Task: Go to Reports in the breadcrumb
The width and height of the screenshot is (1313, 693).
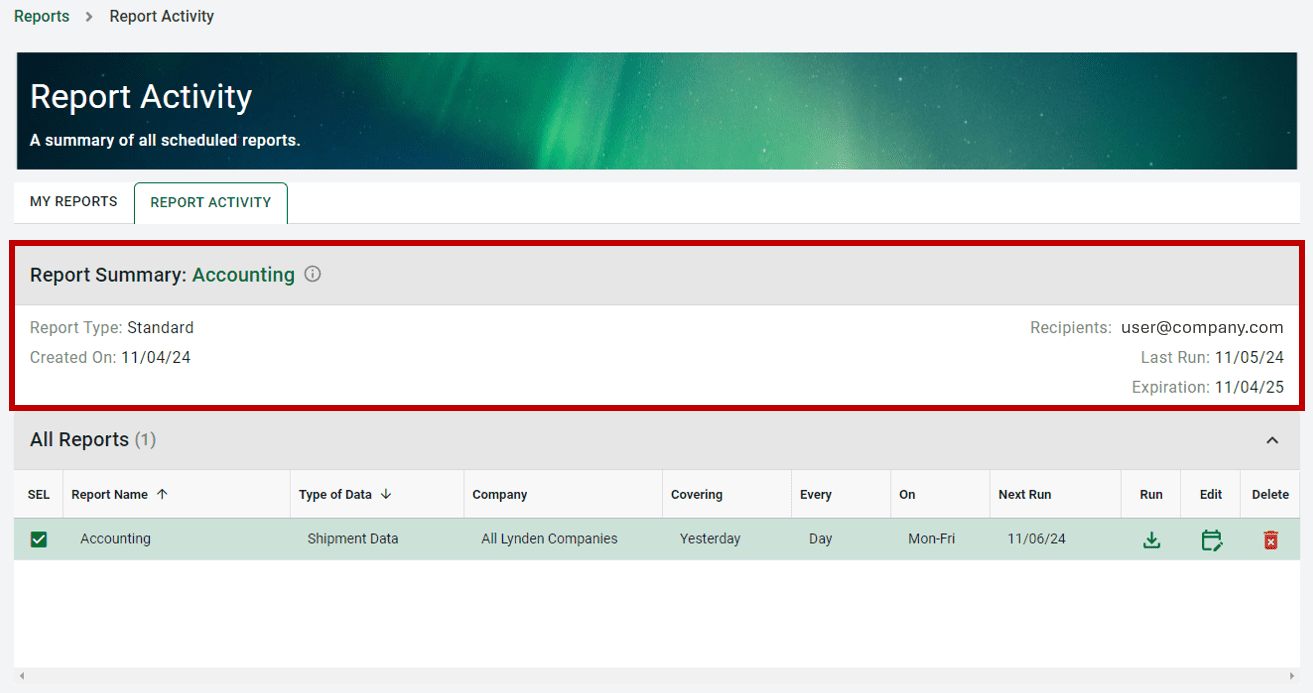Action: (42, 16)
